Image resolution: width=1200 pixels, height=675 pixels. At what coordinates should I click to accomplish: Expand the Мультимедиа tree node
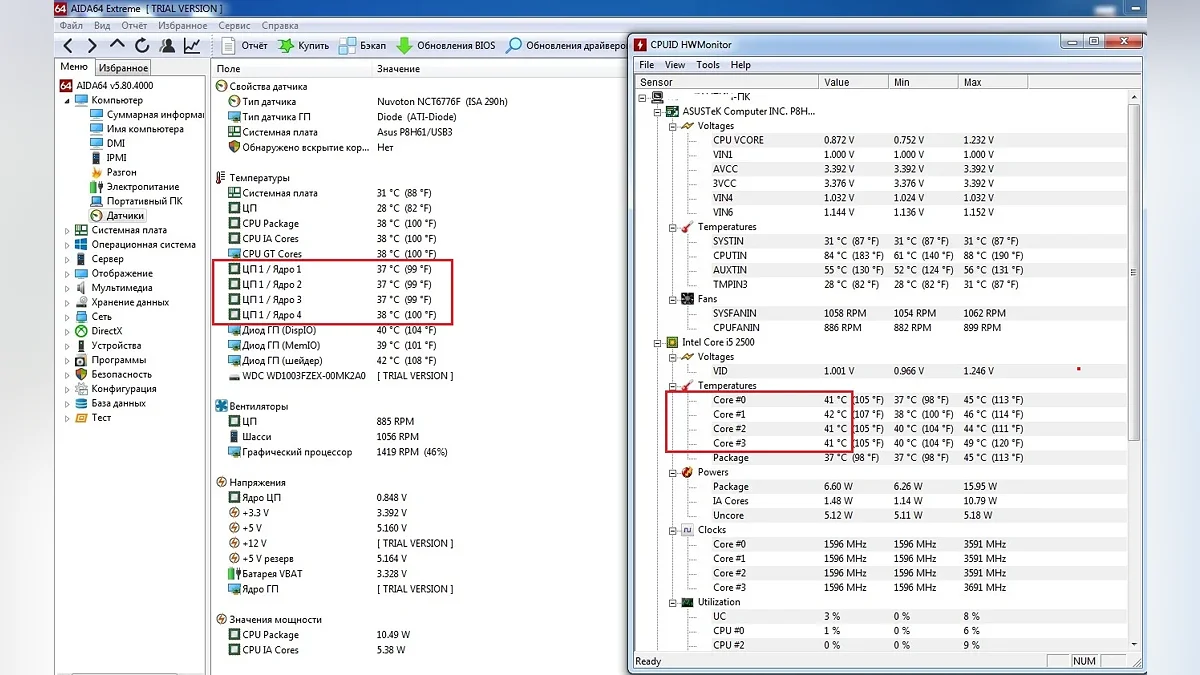[68, 288]
